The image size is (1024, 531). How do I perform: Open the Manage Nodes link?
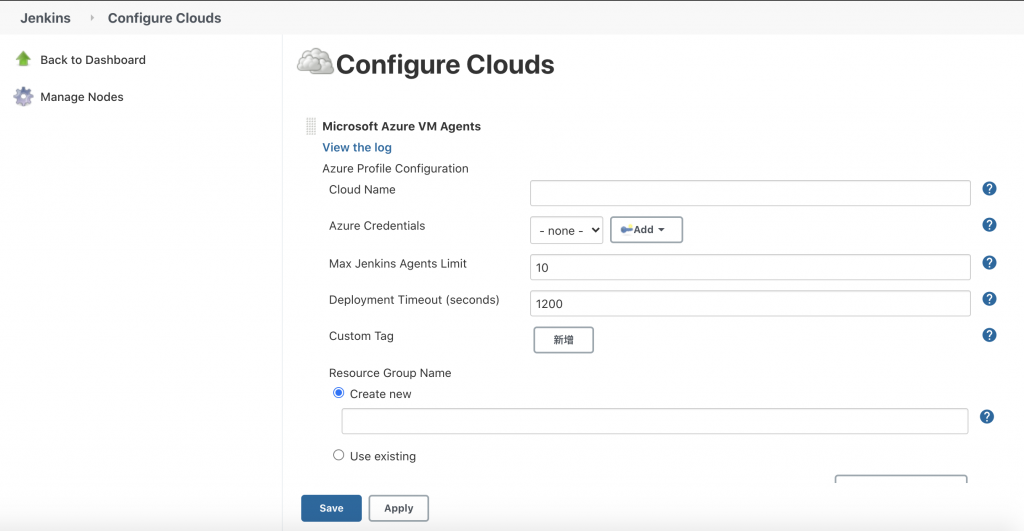pos(82,97)
